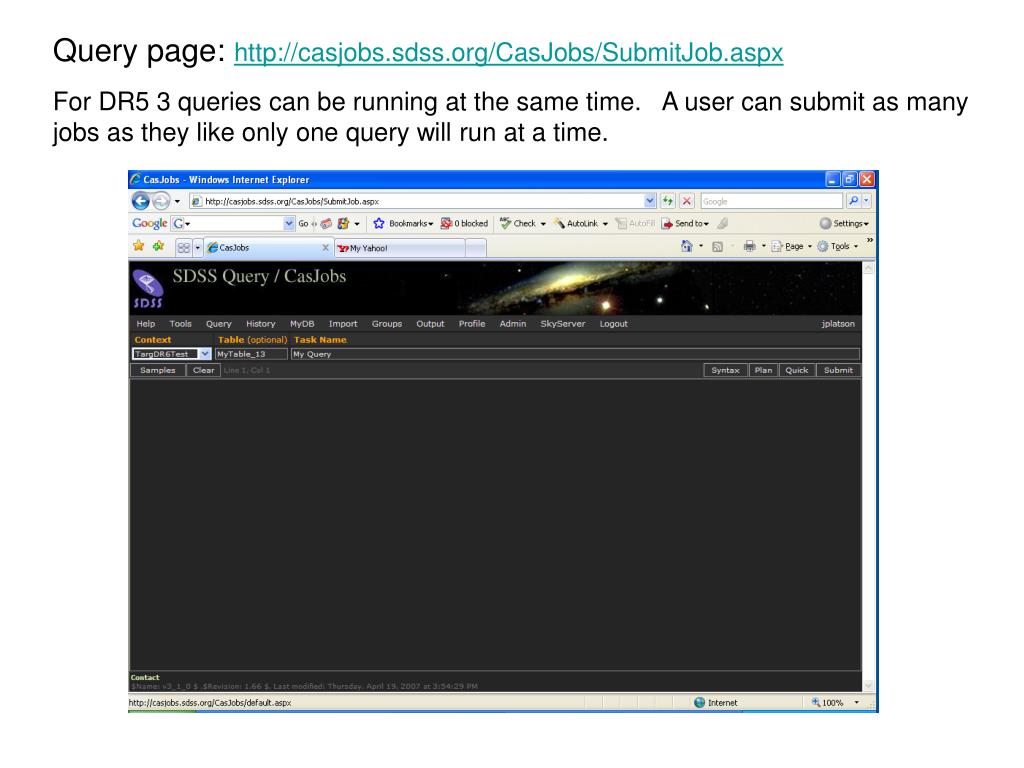This screenshot has width=1024, height=768.
Task: Open the casjobs.sdss.org SubmitJob link on the slide
Action: 508,52
